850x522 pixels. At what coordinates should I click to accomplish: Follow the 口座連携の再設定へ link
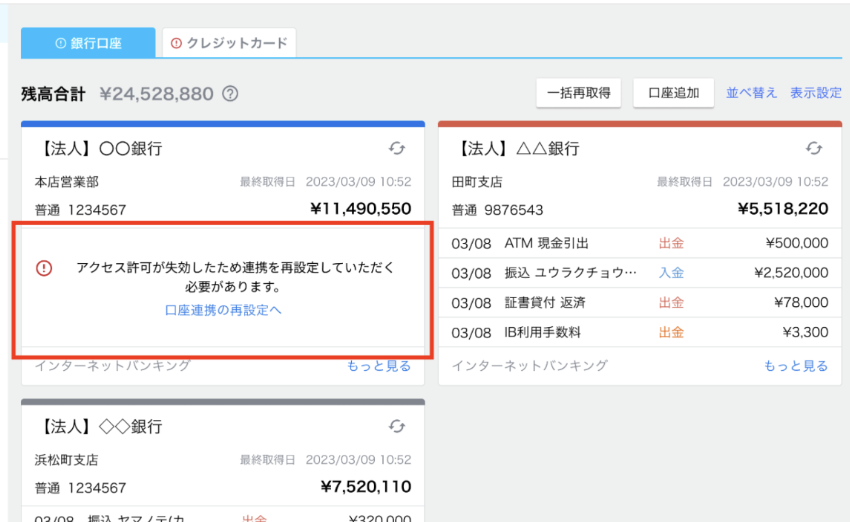(223, 310)
